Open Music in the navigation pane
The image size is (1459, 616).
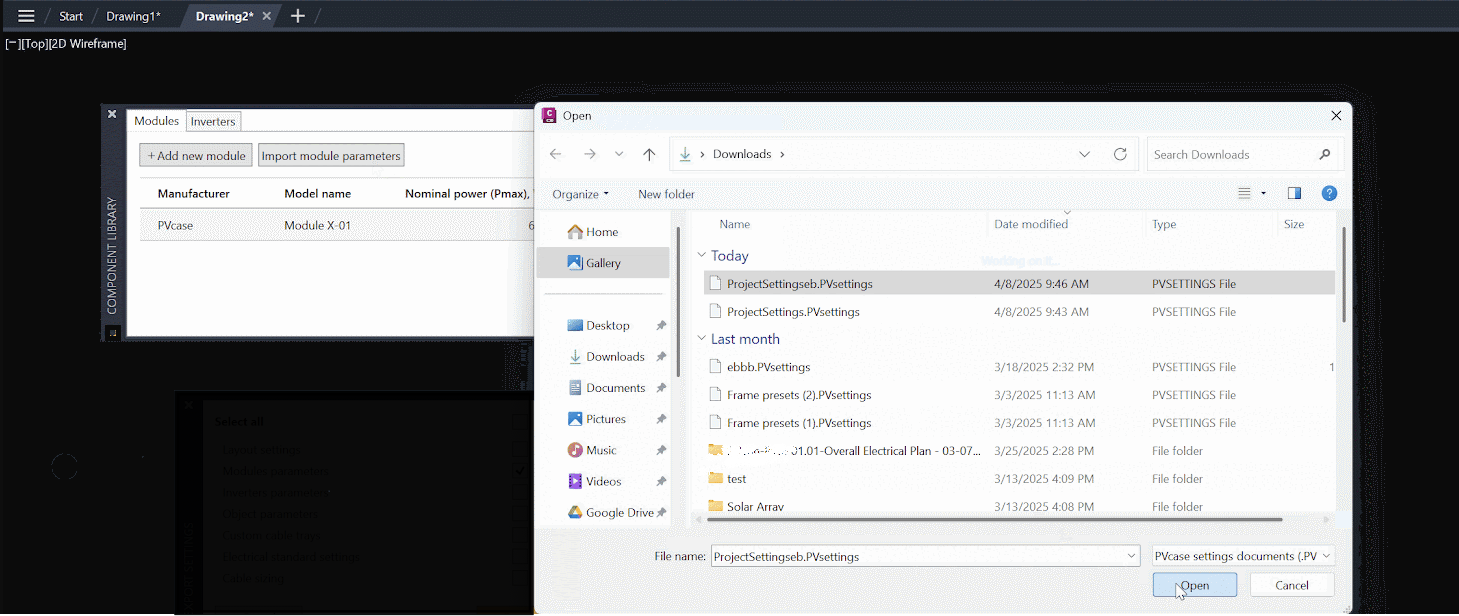coord(601,450)
